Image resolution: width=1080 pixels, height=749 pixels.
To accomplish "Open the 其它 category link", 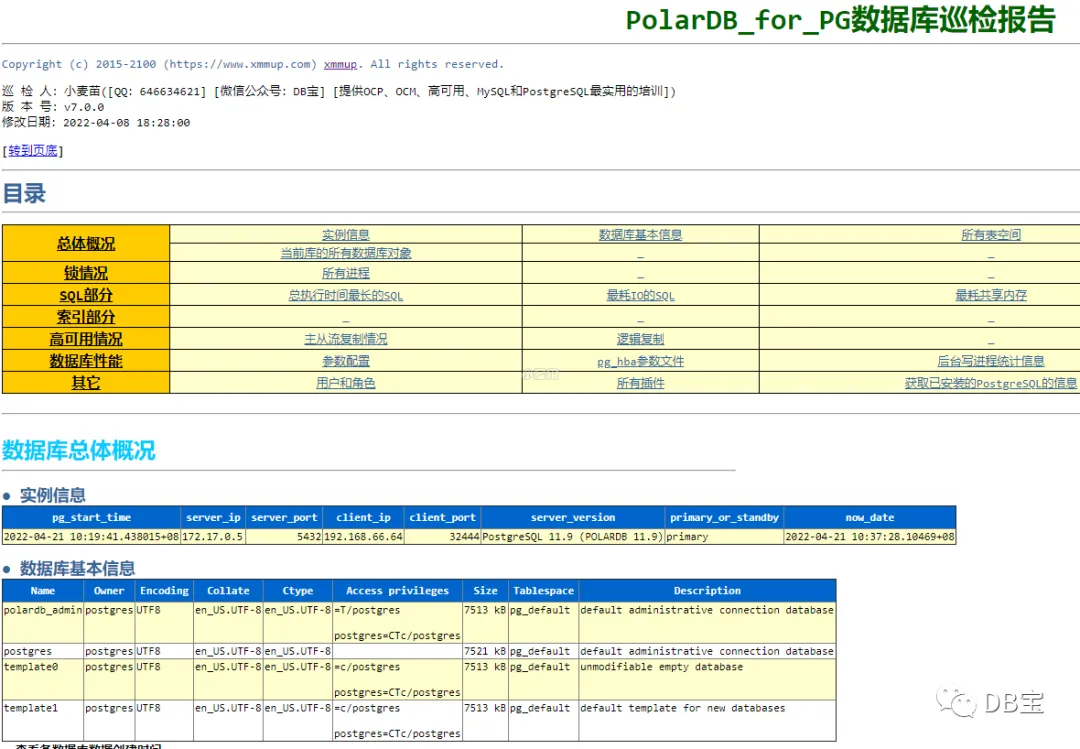I will [x=86, y=382].
